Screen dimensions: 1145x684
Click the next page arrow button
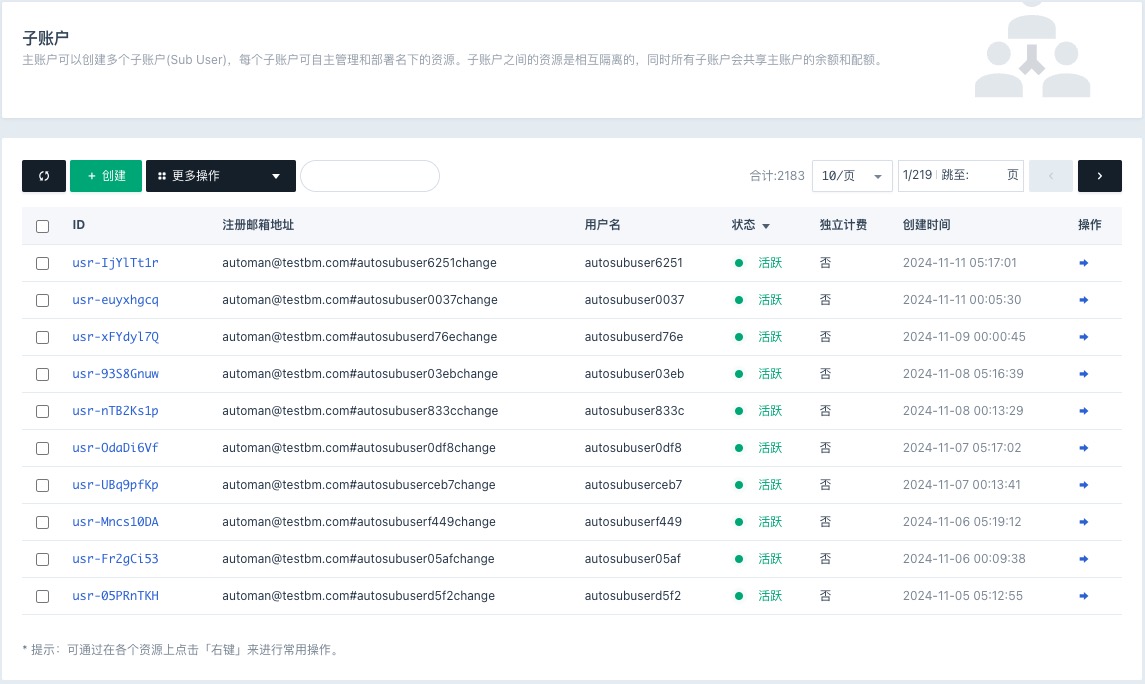tap(1099, 176)
